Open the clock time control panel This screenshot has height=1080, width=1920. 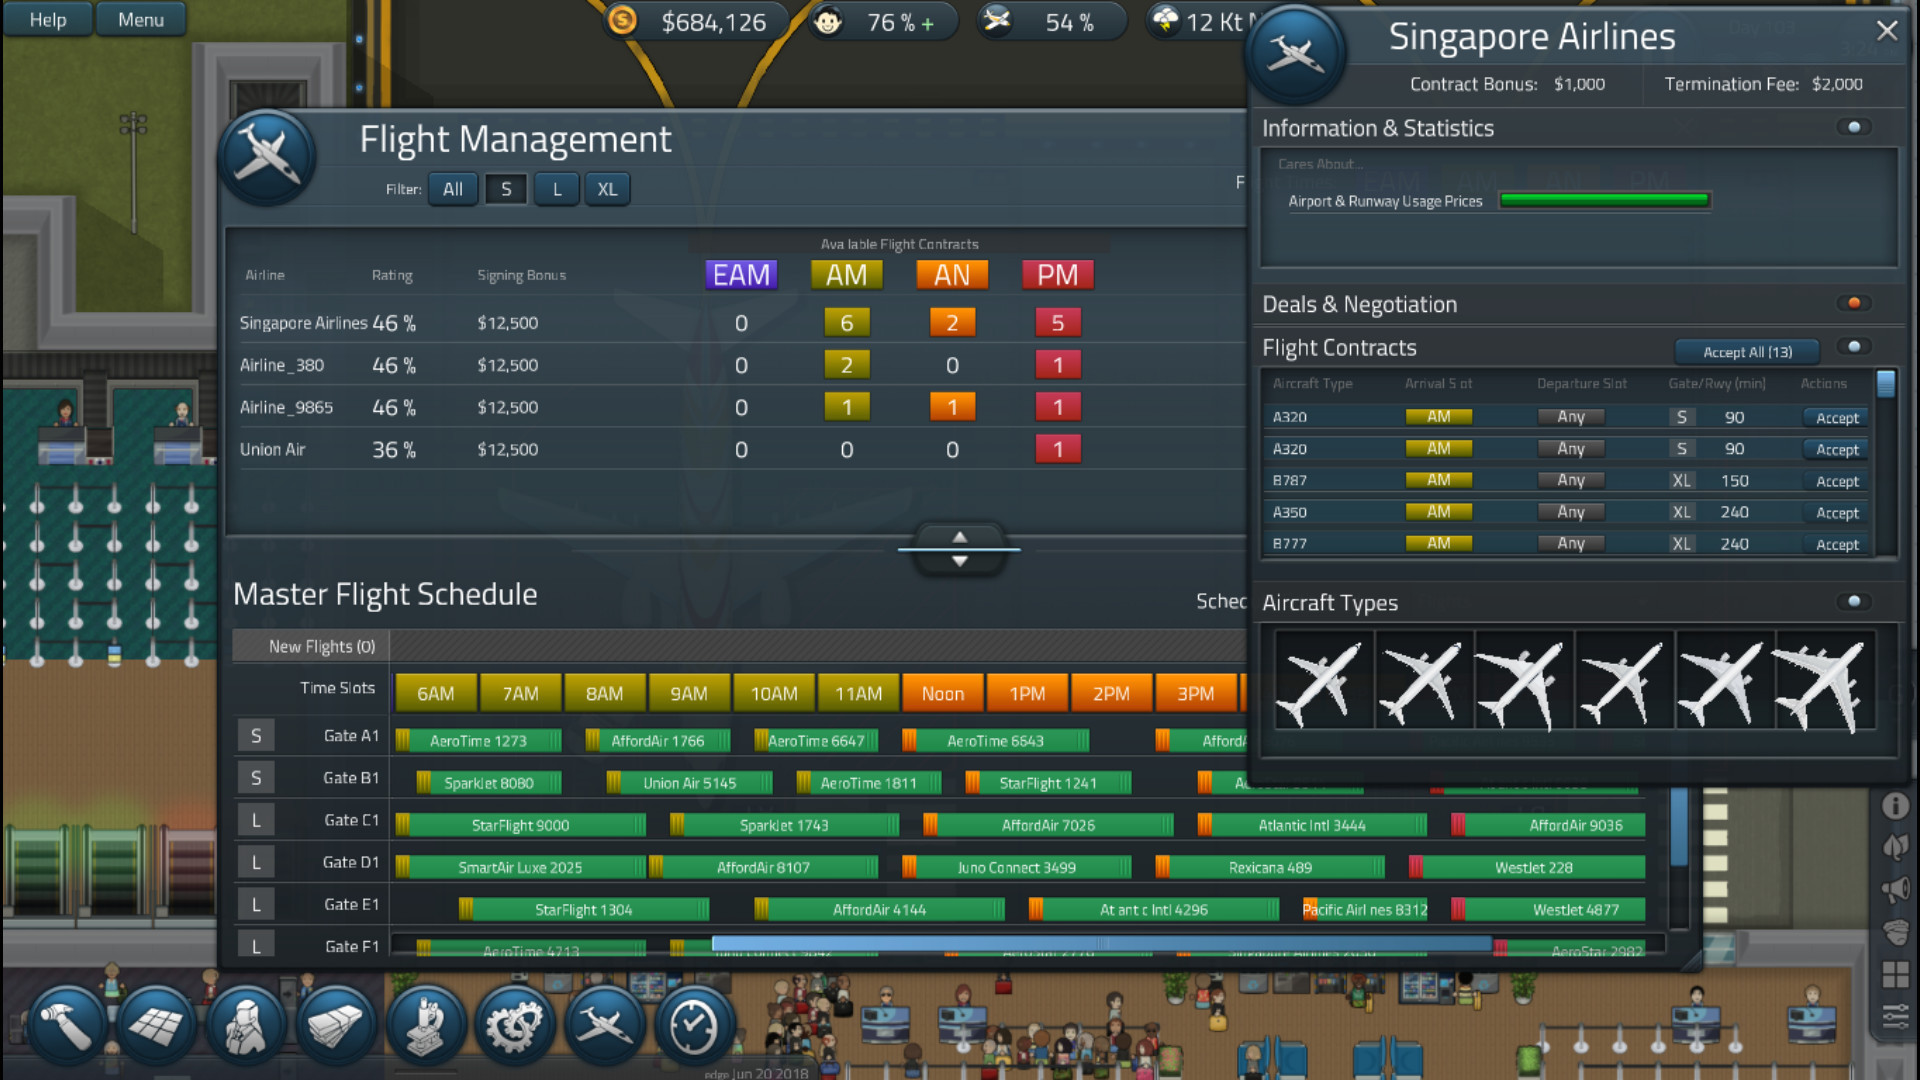(694, 1025)
